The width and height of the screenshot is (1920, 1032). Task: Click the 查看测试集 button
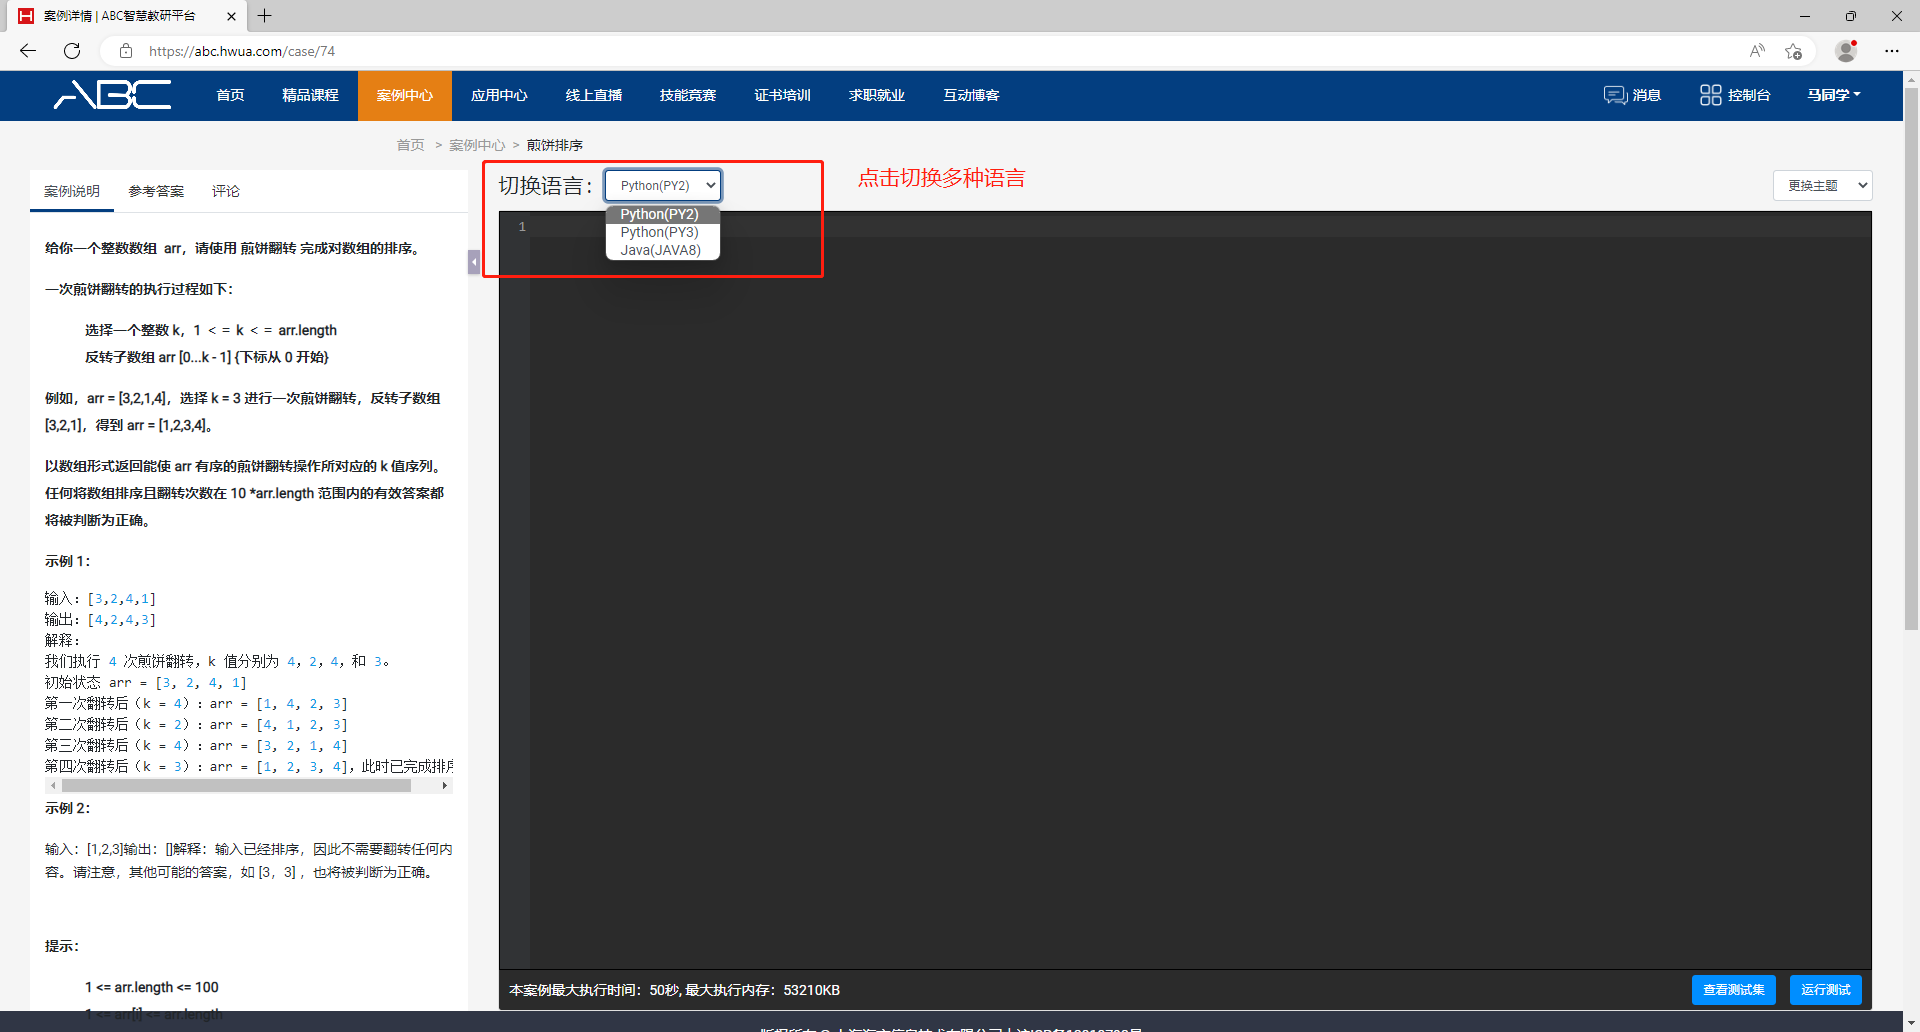pos(1734,990)
